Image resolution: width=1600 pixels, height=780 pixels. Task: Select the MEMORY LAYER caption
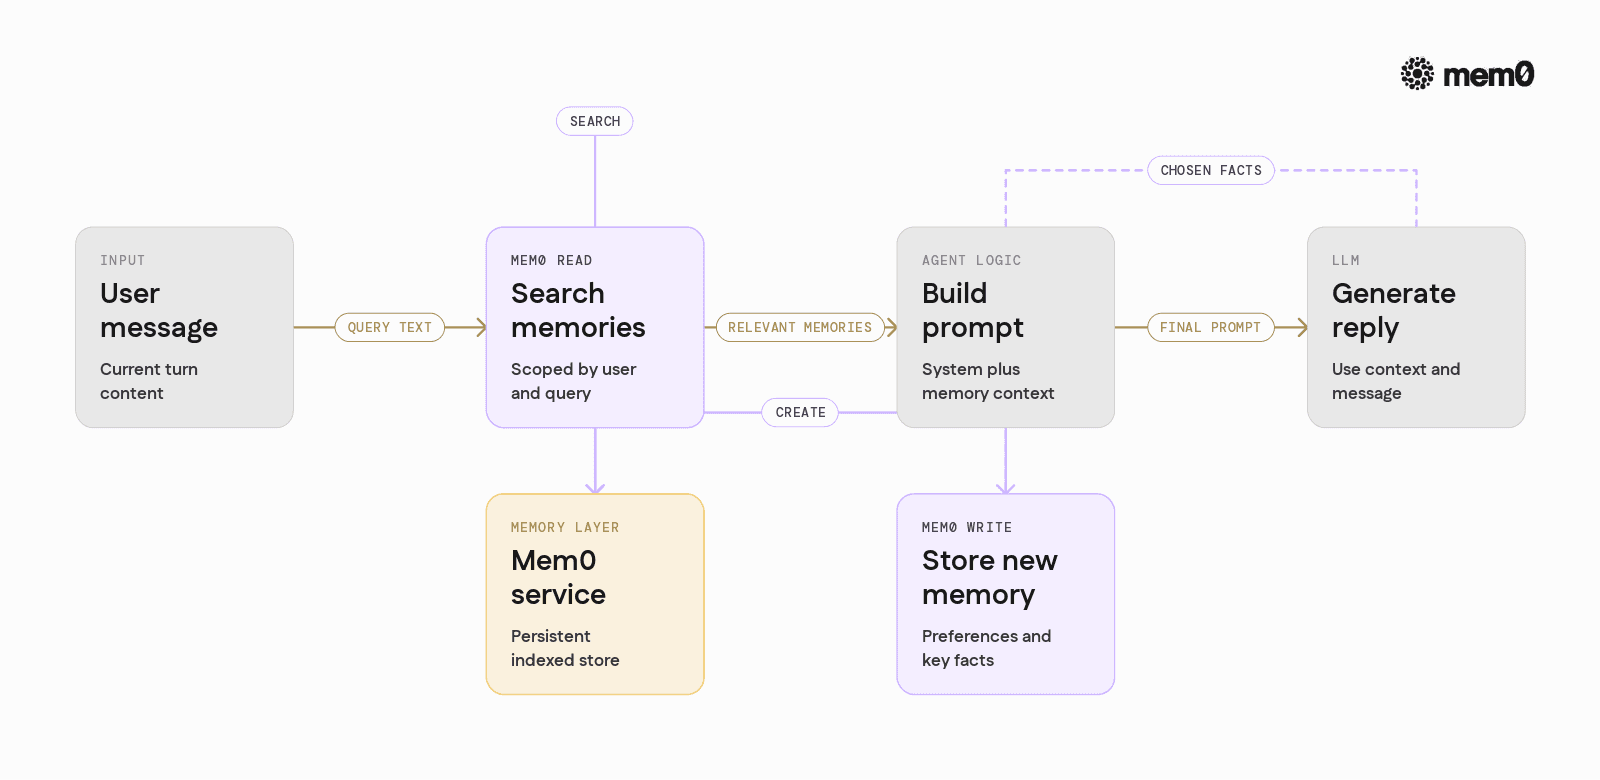(x=565, y=527)
